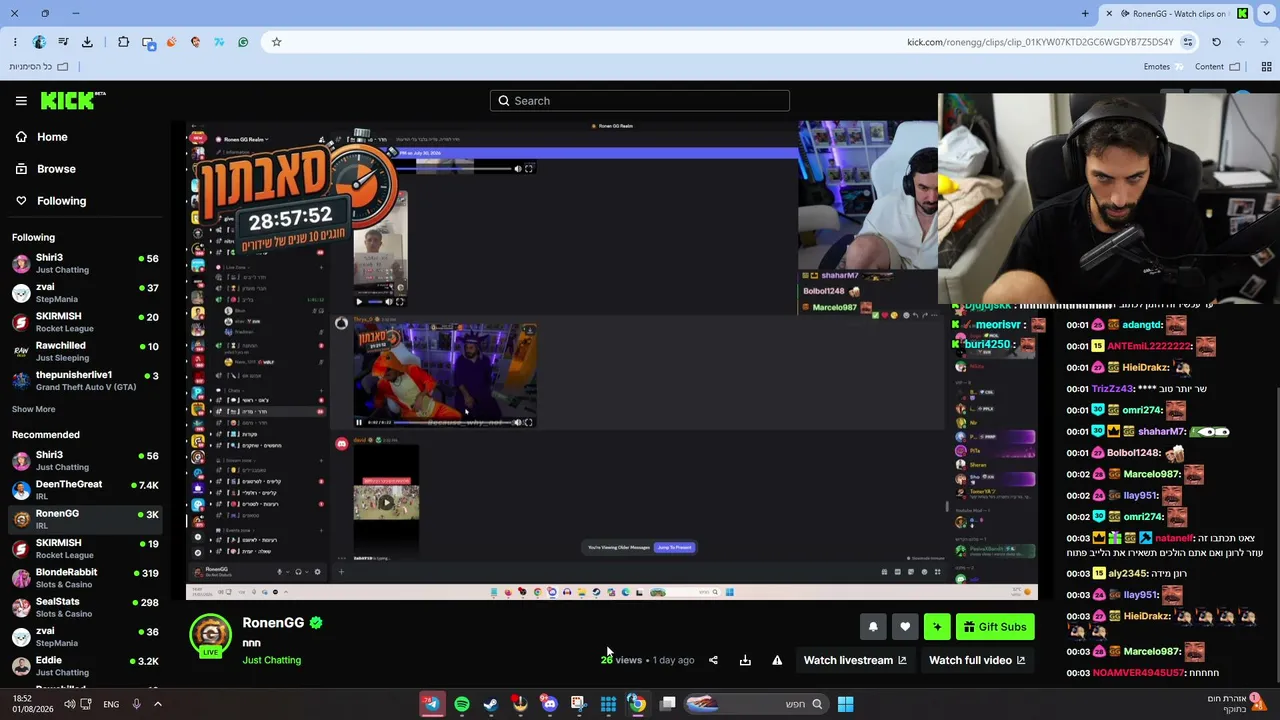
Task: Click username TrizZz43 in chat
Action: click(1113, 389)
